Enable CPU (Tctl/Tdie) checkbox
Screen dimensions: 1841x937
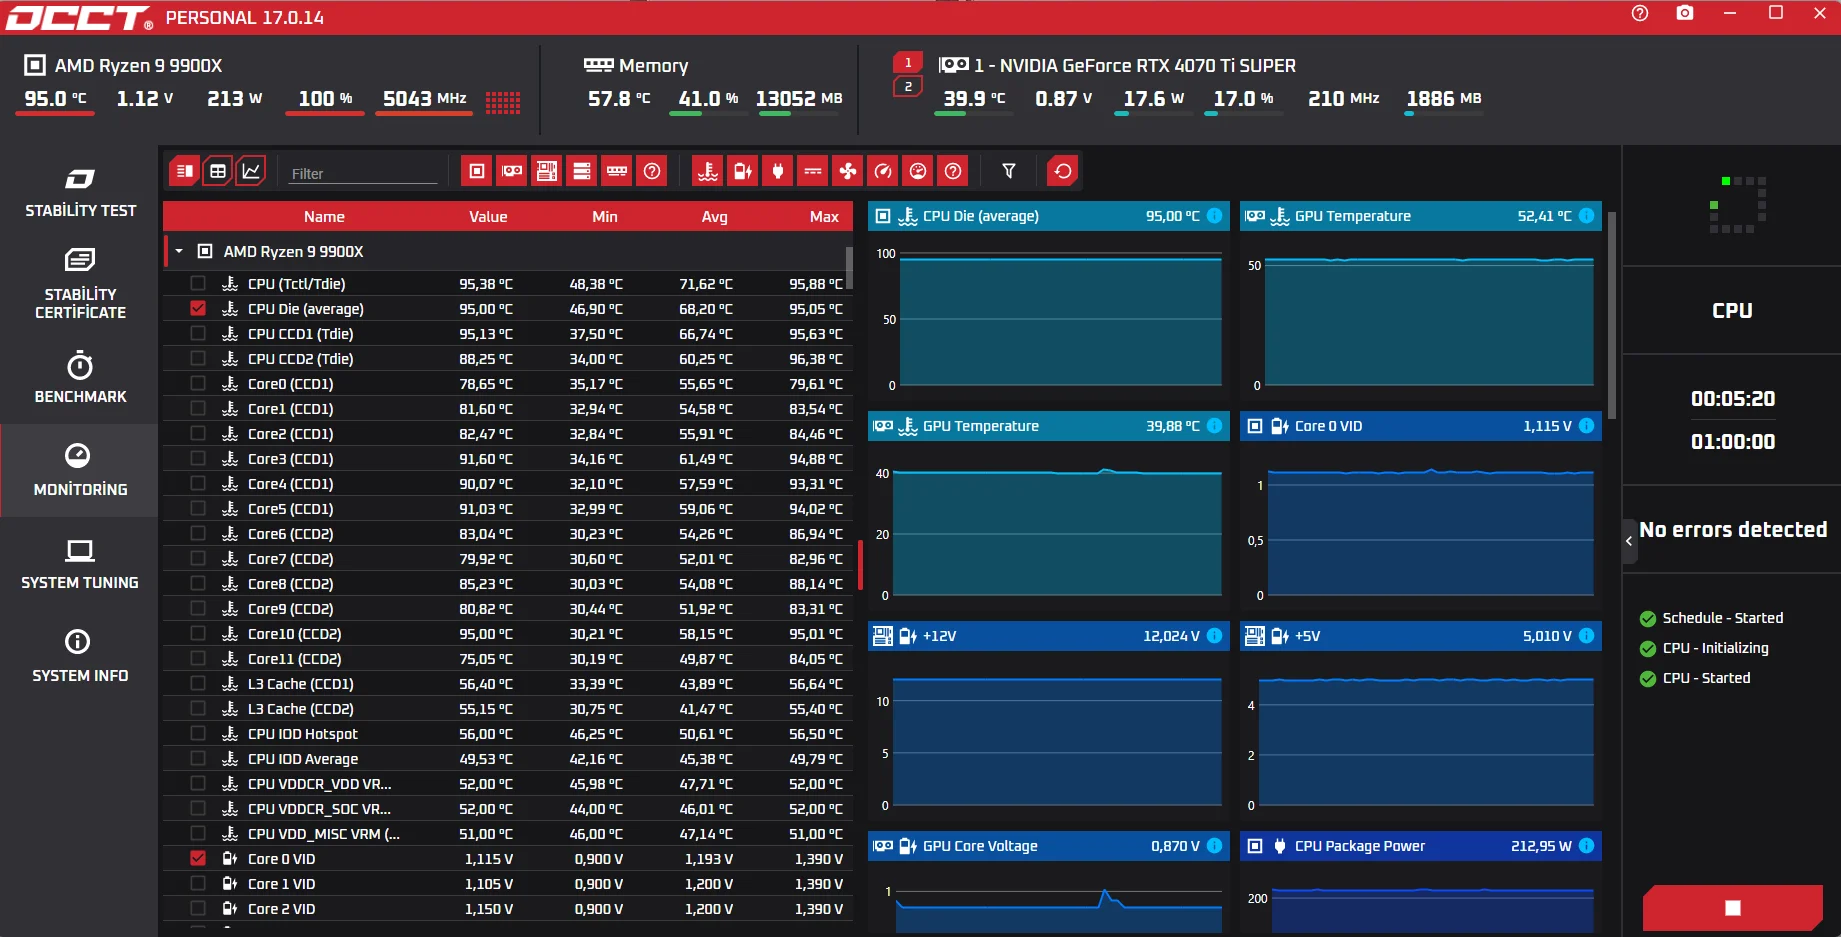(x=198, y=284)
